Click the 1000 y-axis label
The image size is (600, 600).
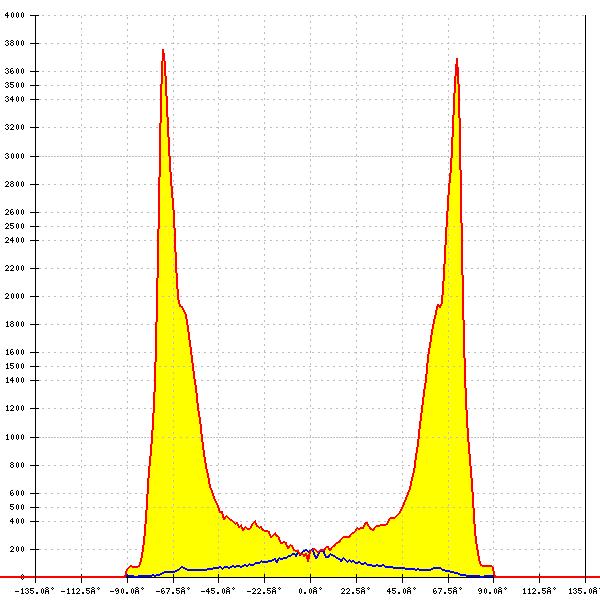click(x=15, y=437)
